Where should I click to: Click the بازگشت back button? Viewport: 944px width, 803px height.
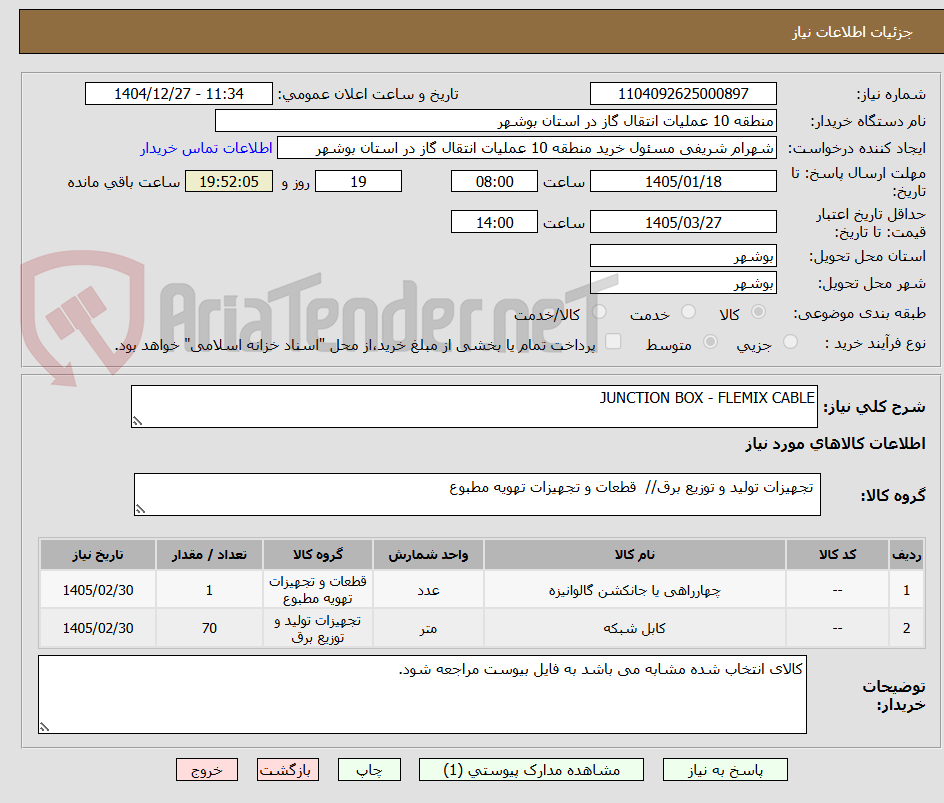pos(288,770)
